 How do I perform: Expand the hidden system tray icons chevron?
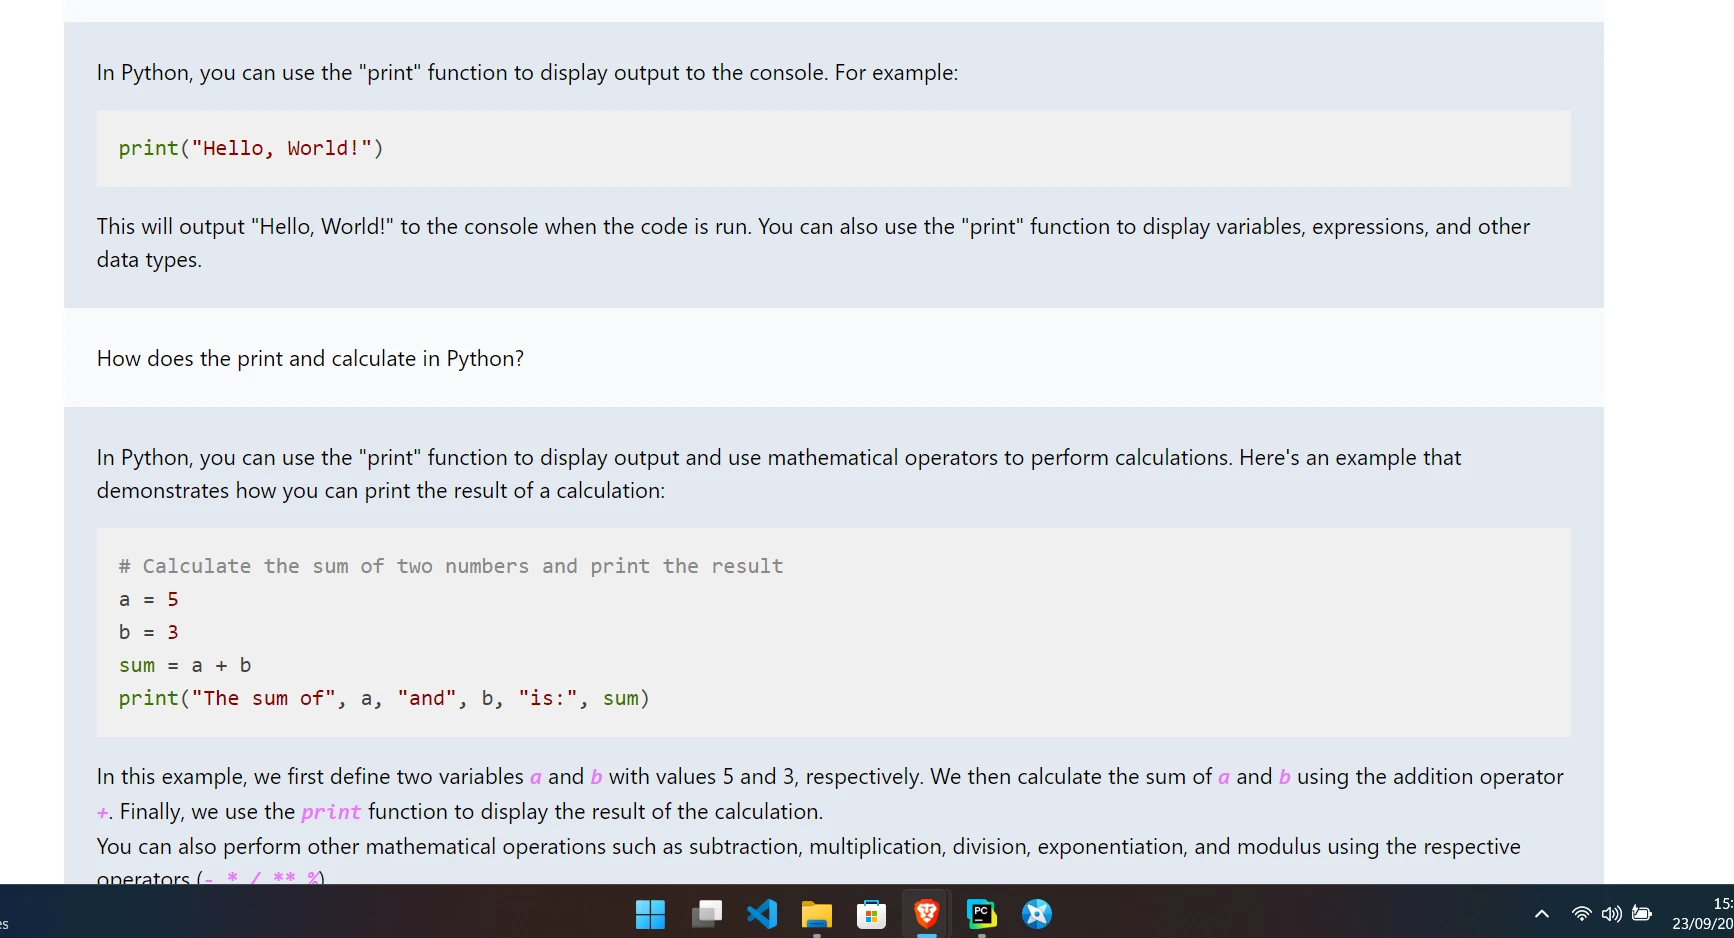point(1542,914)
